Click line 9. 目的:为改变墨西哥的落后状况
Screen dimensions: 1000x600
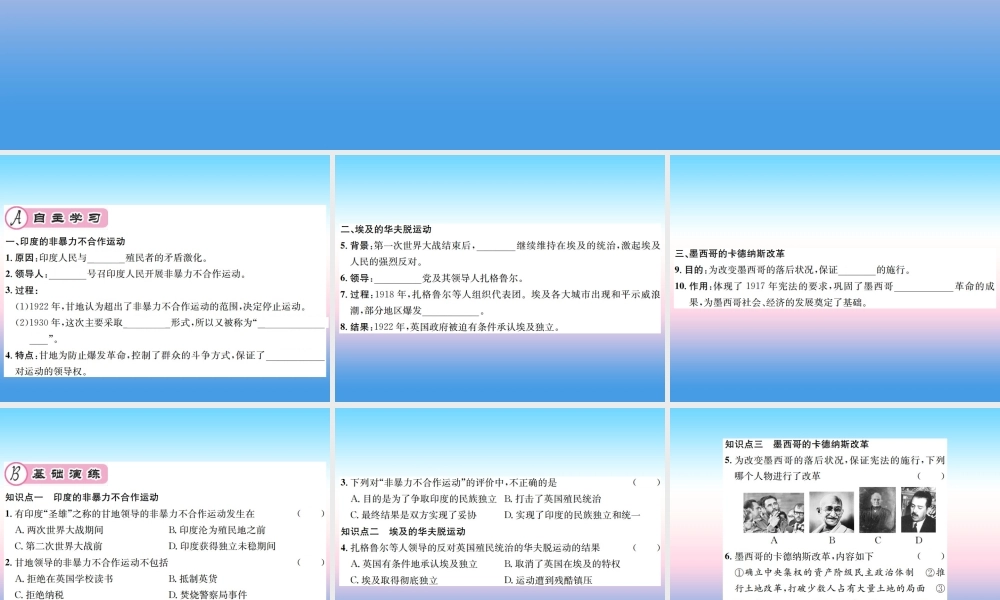pyautogui.click(x=793, y=270)
